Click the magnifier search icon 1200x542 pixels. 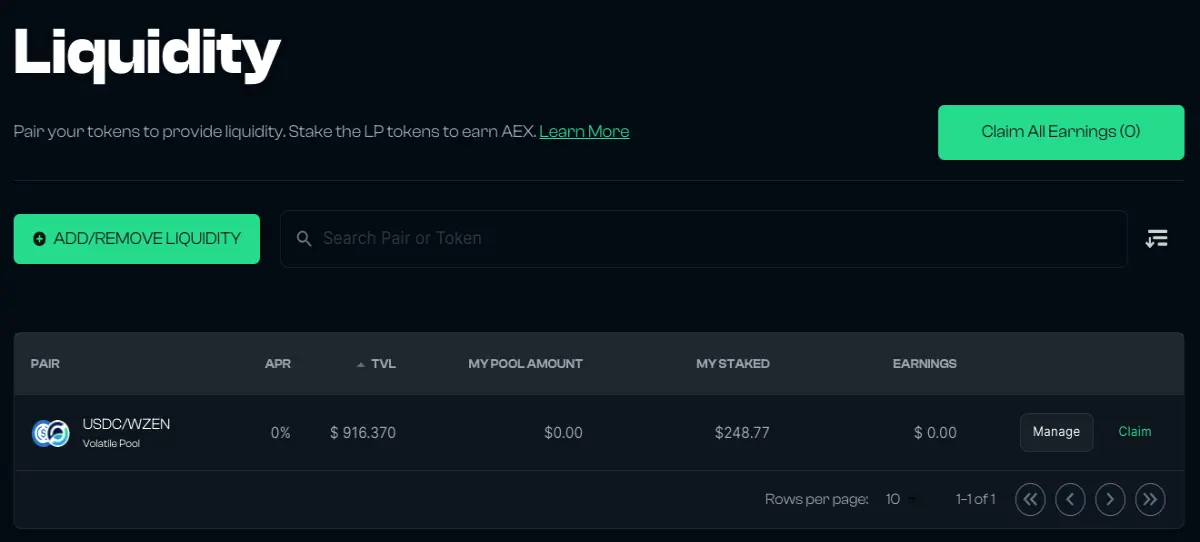click(x=305, y=239)
